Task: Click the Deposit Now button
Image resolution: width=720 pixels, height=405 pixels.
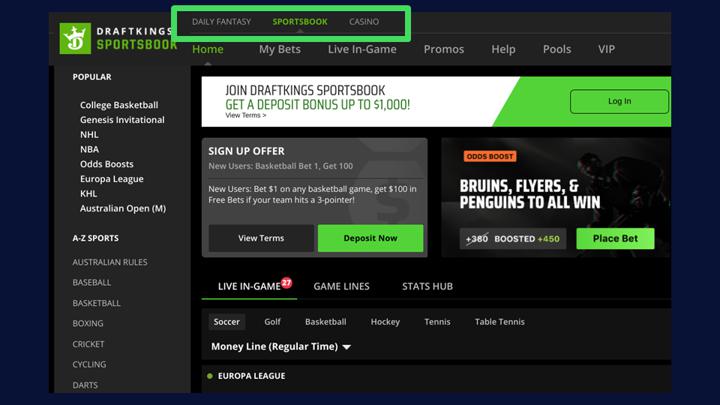Action: (371, 238)
